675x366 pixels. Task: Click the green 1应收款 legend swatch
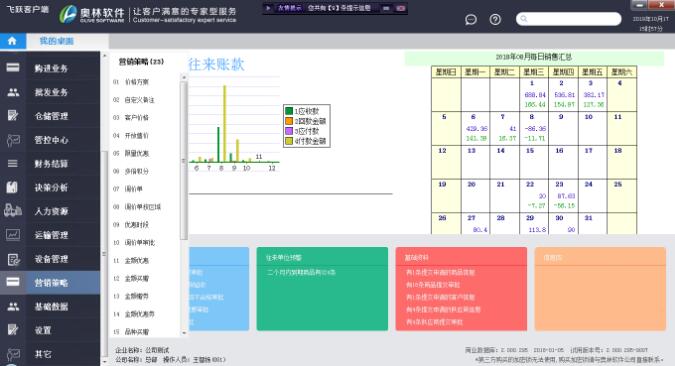coord(289,111)
